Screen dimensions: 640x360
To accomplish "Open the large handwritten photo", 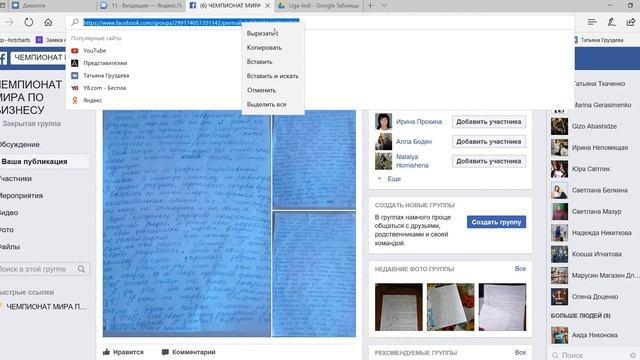I will point(187,223).
